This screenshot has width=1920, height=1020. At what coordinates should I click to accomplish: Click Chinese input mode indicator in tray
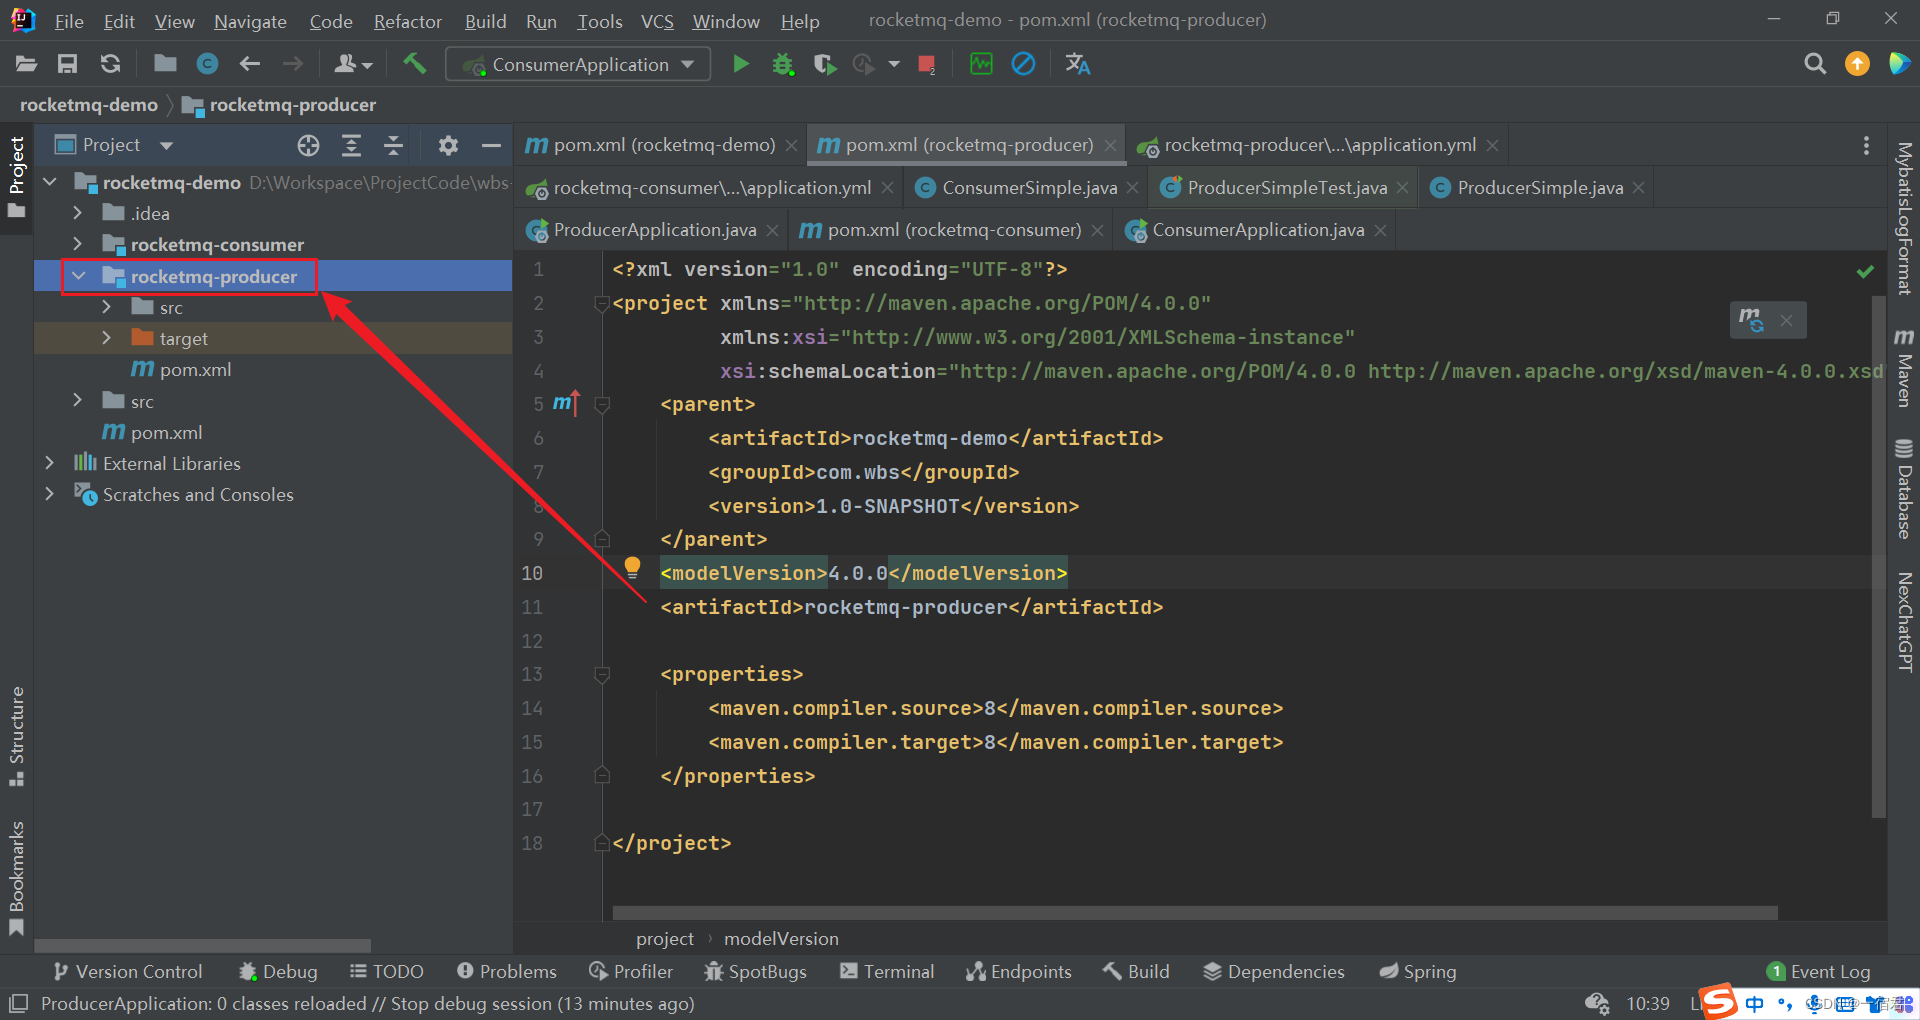[1754, 1003]
